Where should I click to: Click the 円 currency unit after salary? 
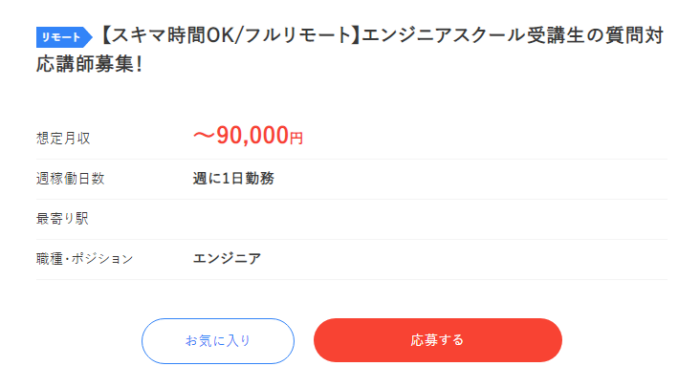click(296, 138)
